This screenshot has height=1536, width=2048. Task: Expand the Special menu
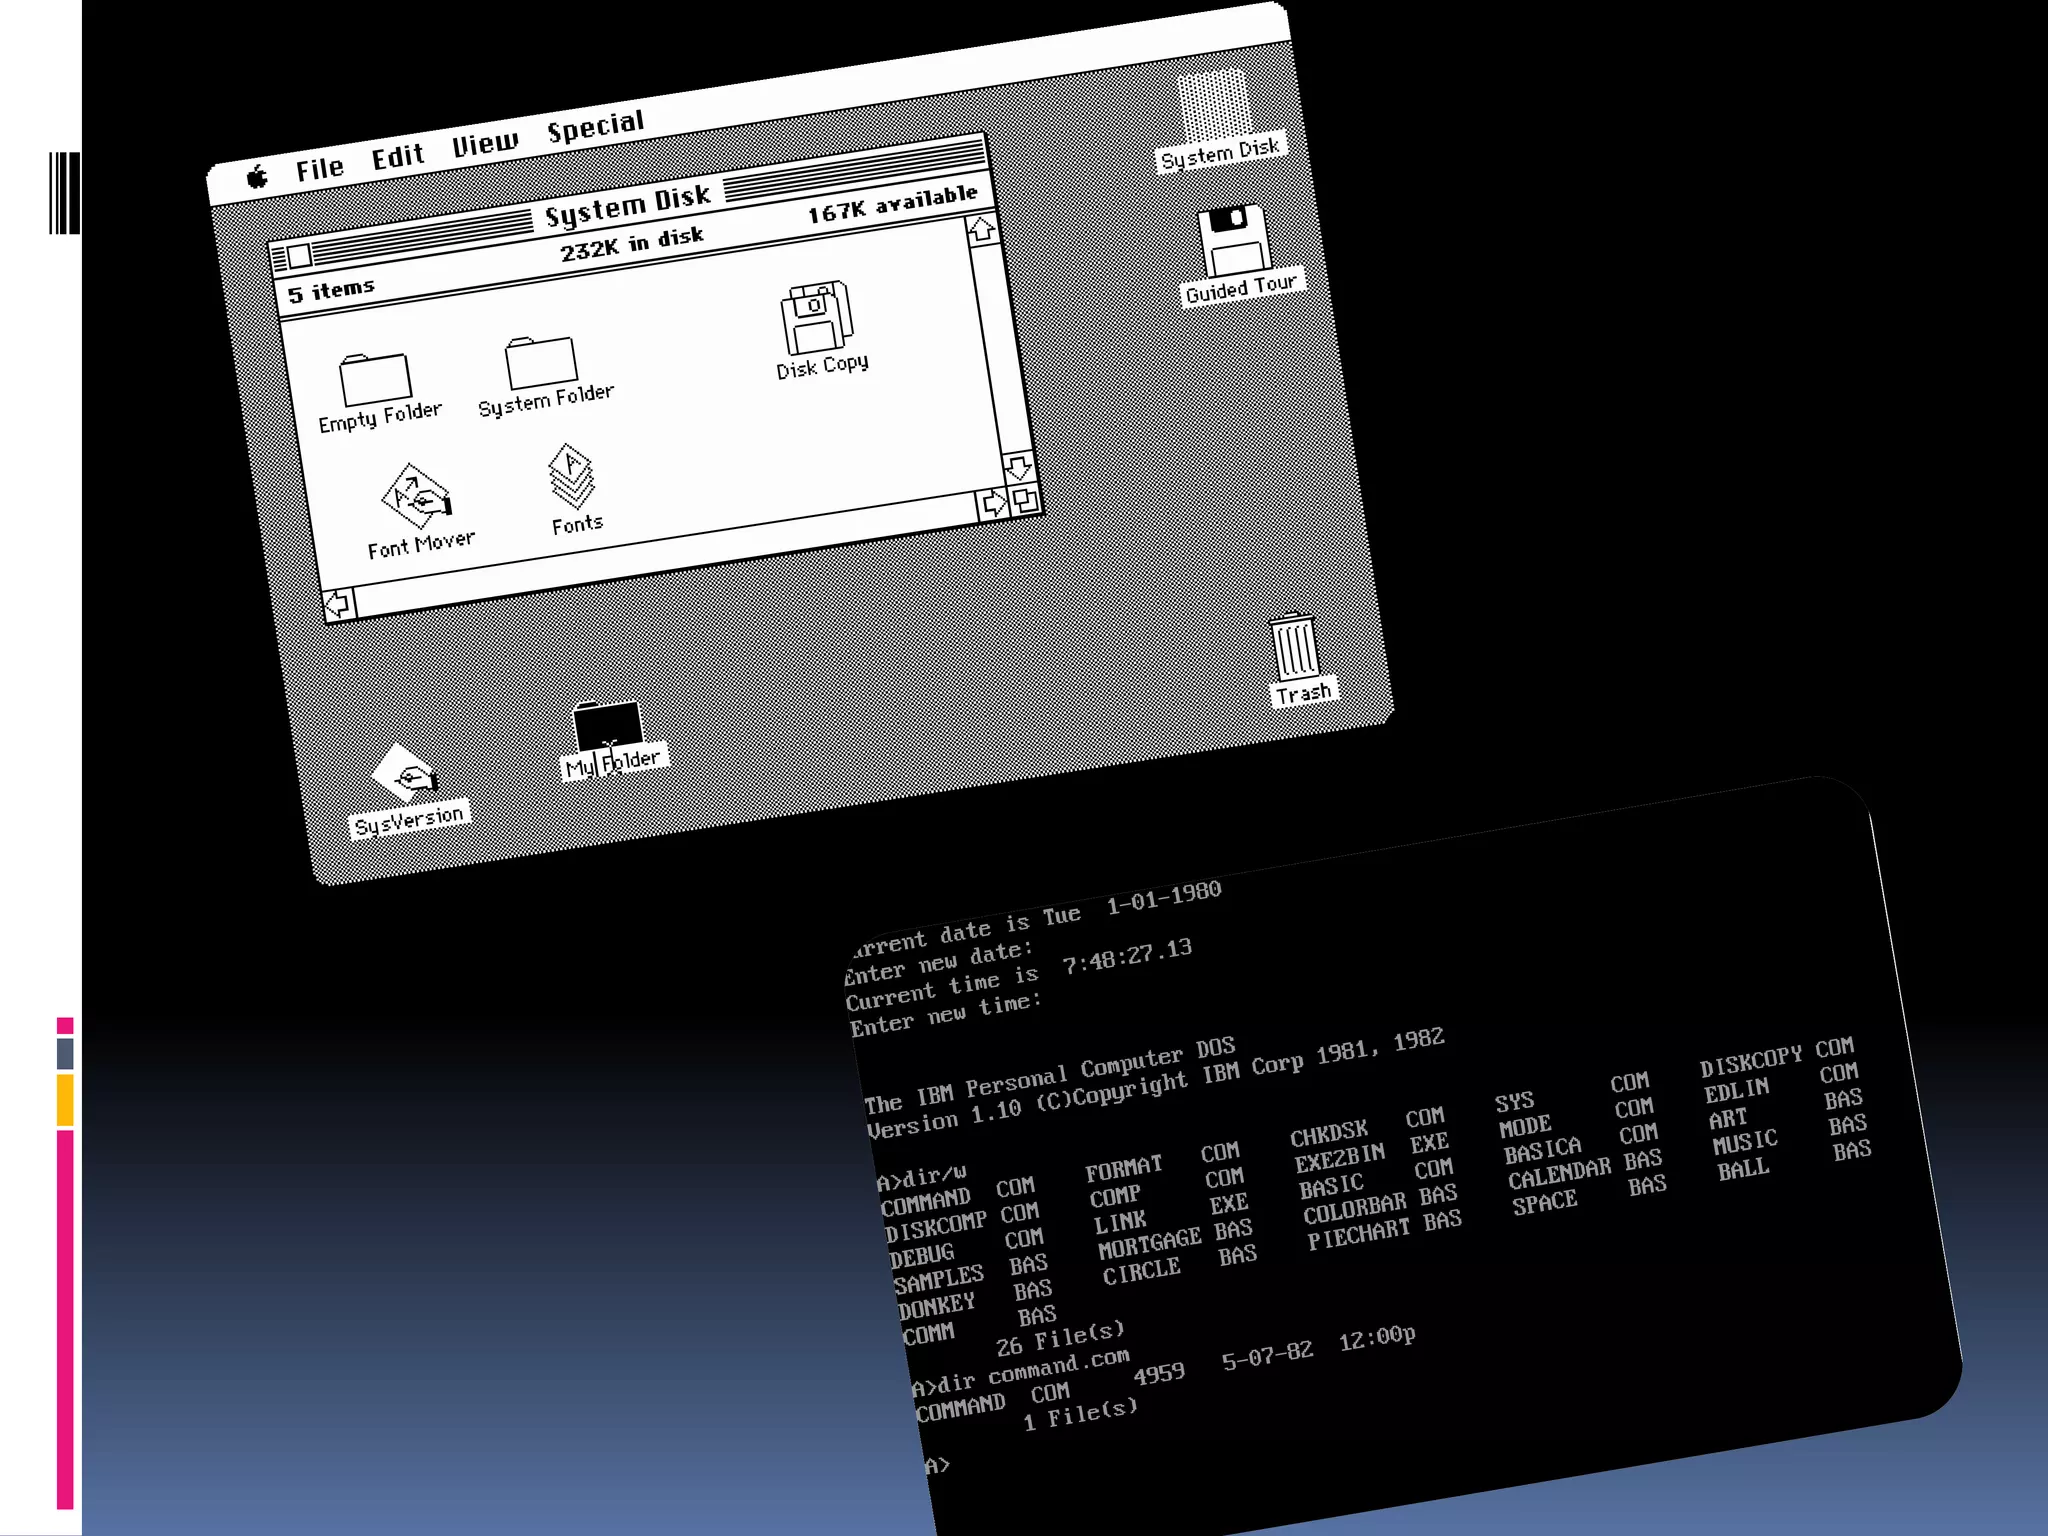pos(595,127)
